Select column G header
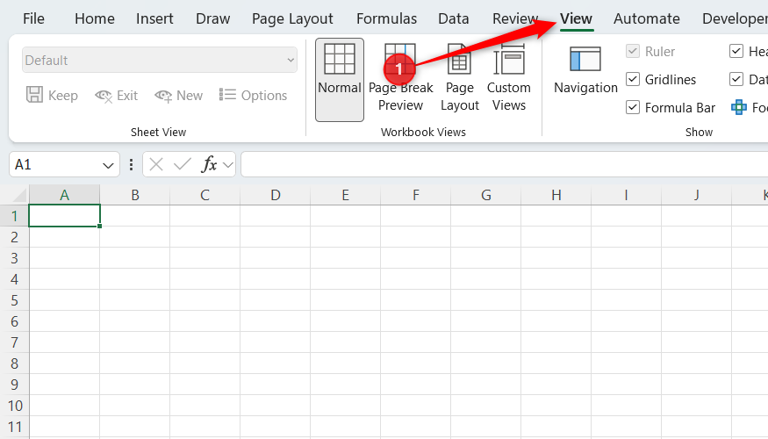This screenshot has height=439, width=768. tap(486, 195)
